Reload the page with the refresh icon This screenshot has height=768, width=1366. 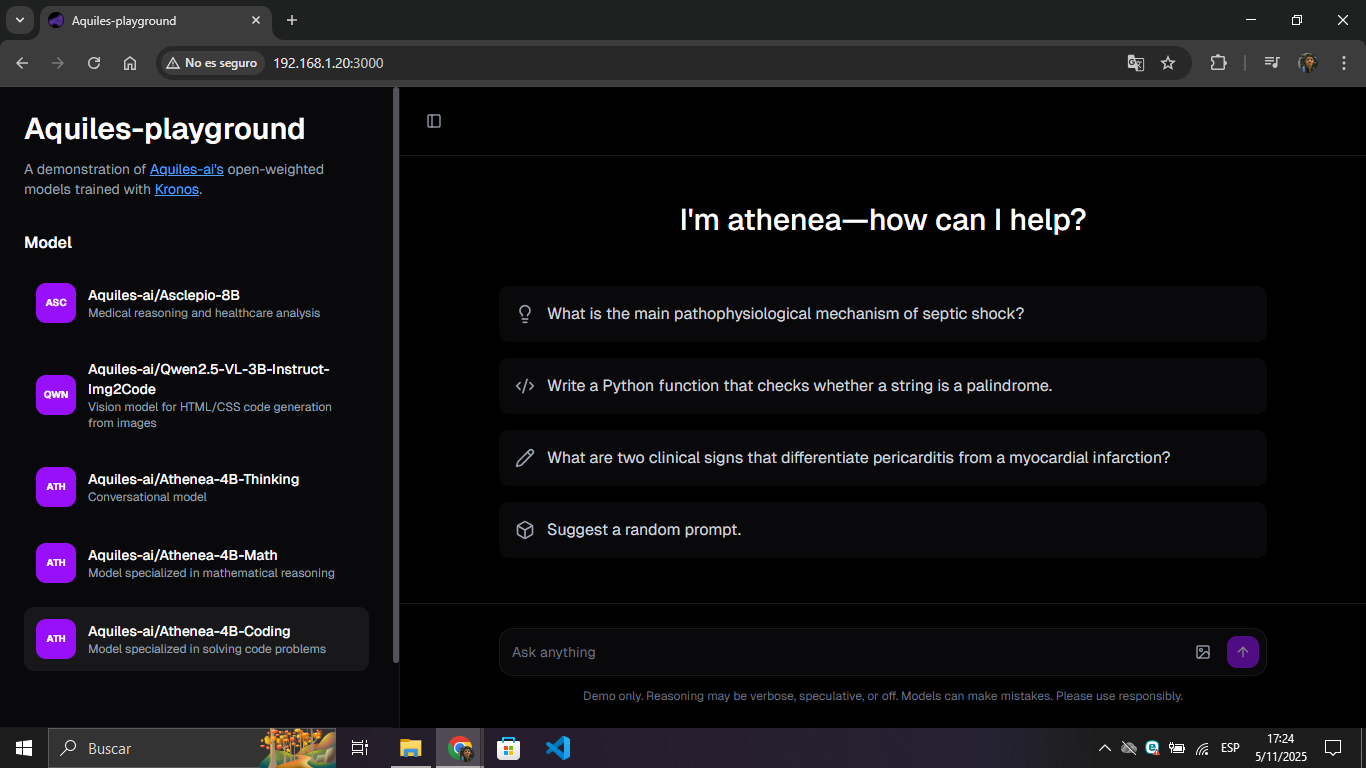tap(94, 63)
